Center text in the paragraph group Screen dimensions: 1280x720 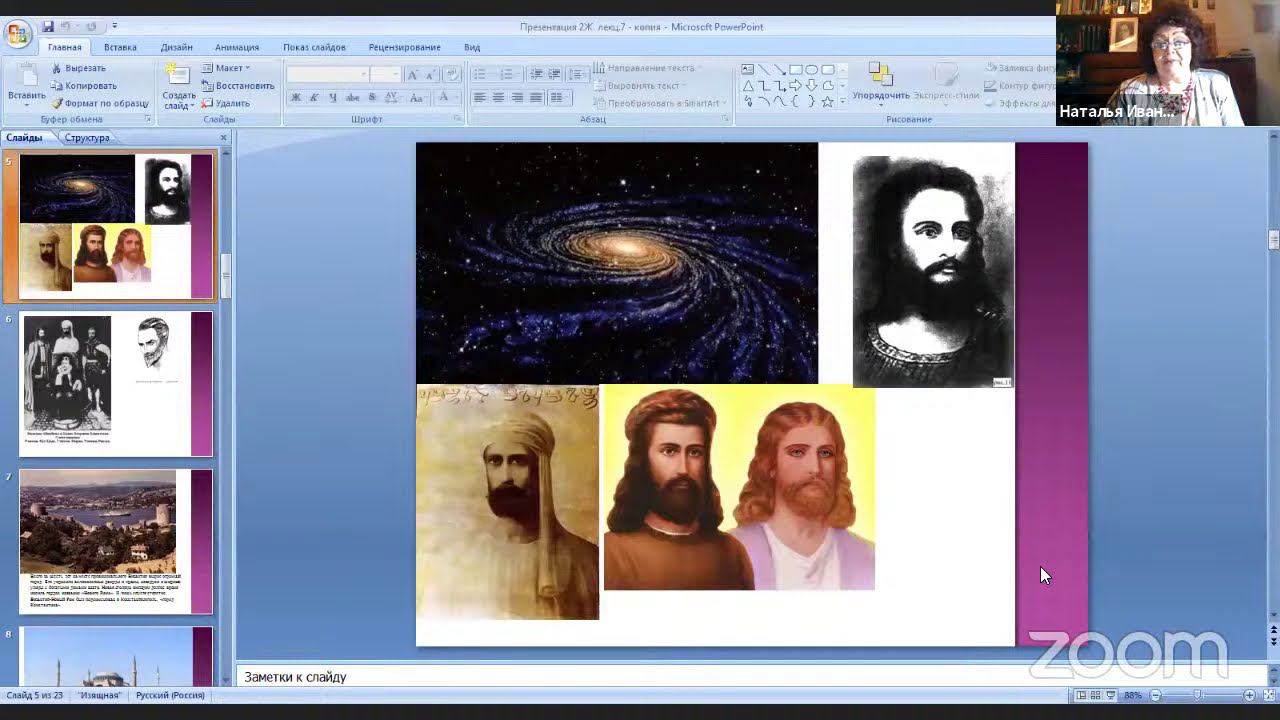[498, 97]
